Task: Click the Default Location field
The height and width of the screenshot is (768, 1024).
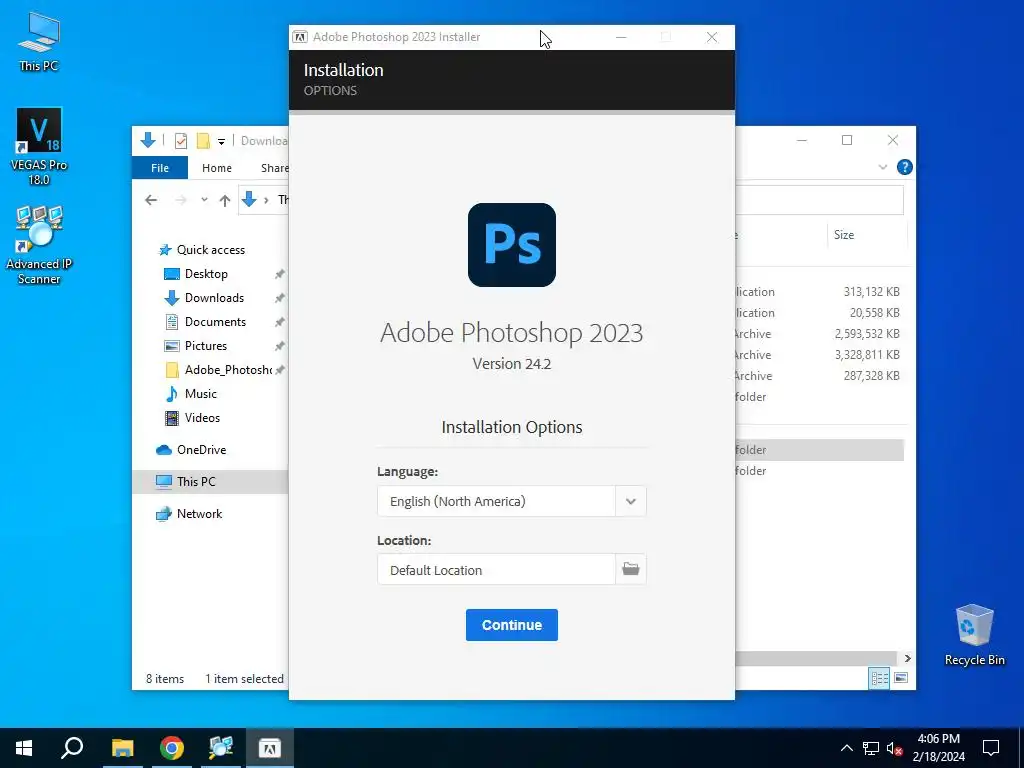Action: pyautogui.click(x=496, y=569)
